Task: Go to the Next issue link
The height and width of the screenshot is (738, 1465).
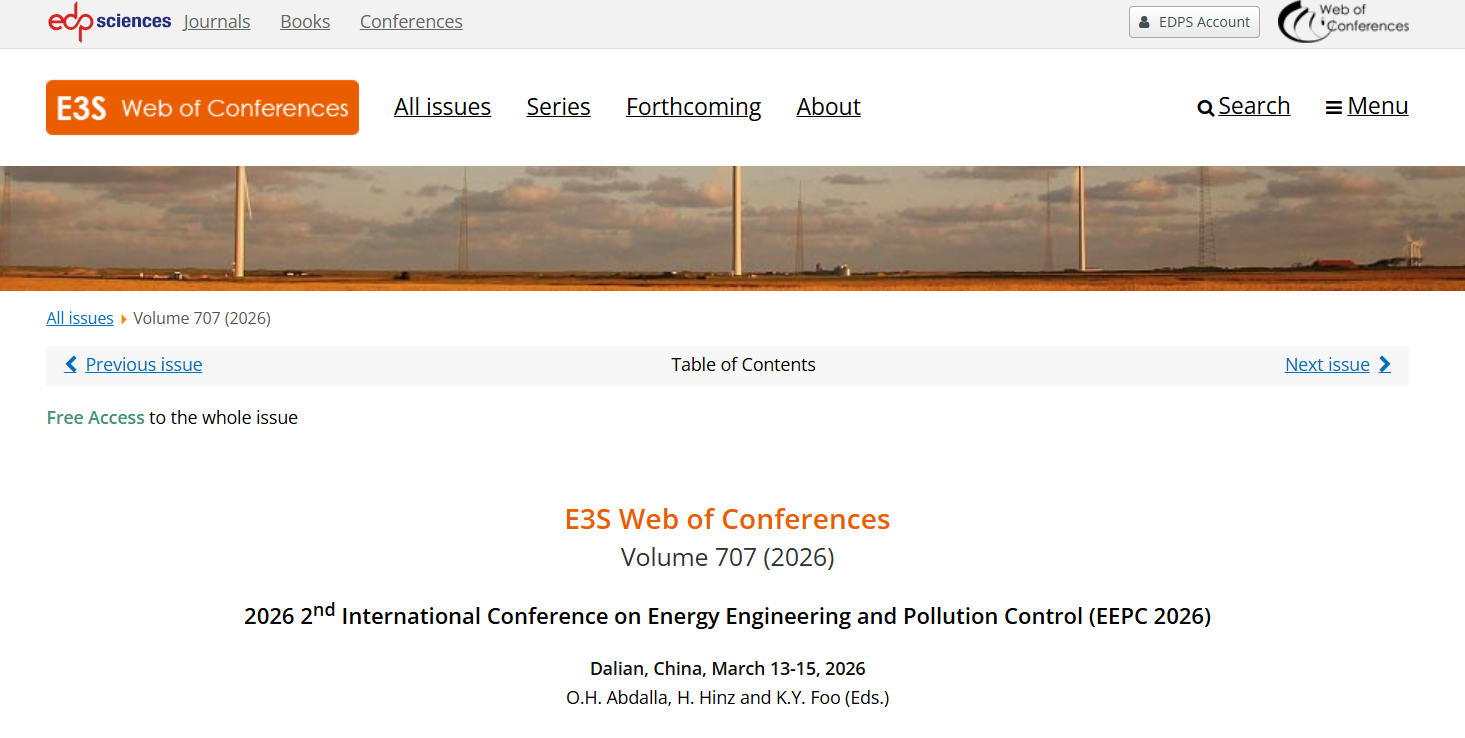Action: (1327, 364)
